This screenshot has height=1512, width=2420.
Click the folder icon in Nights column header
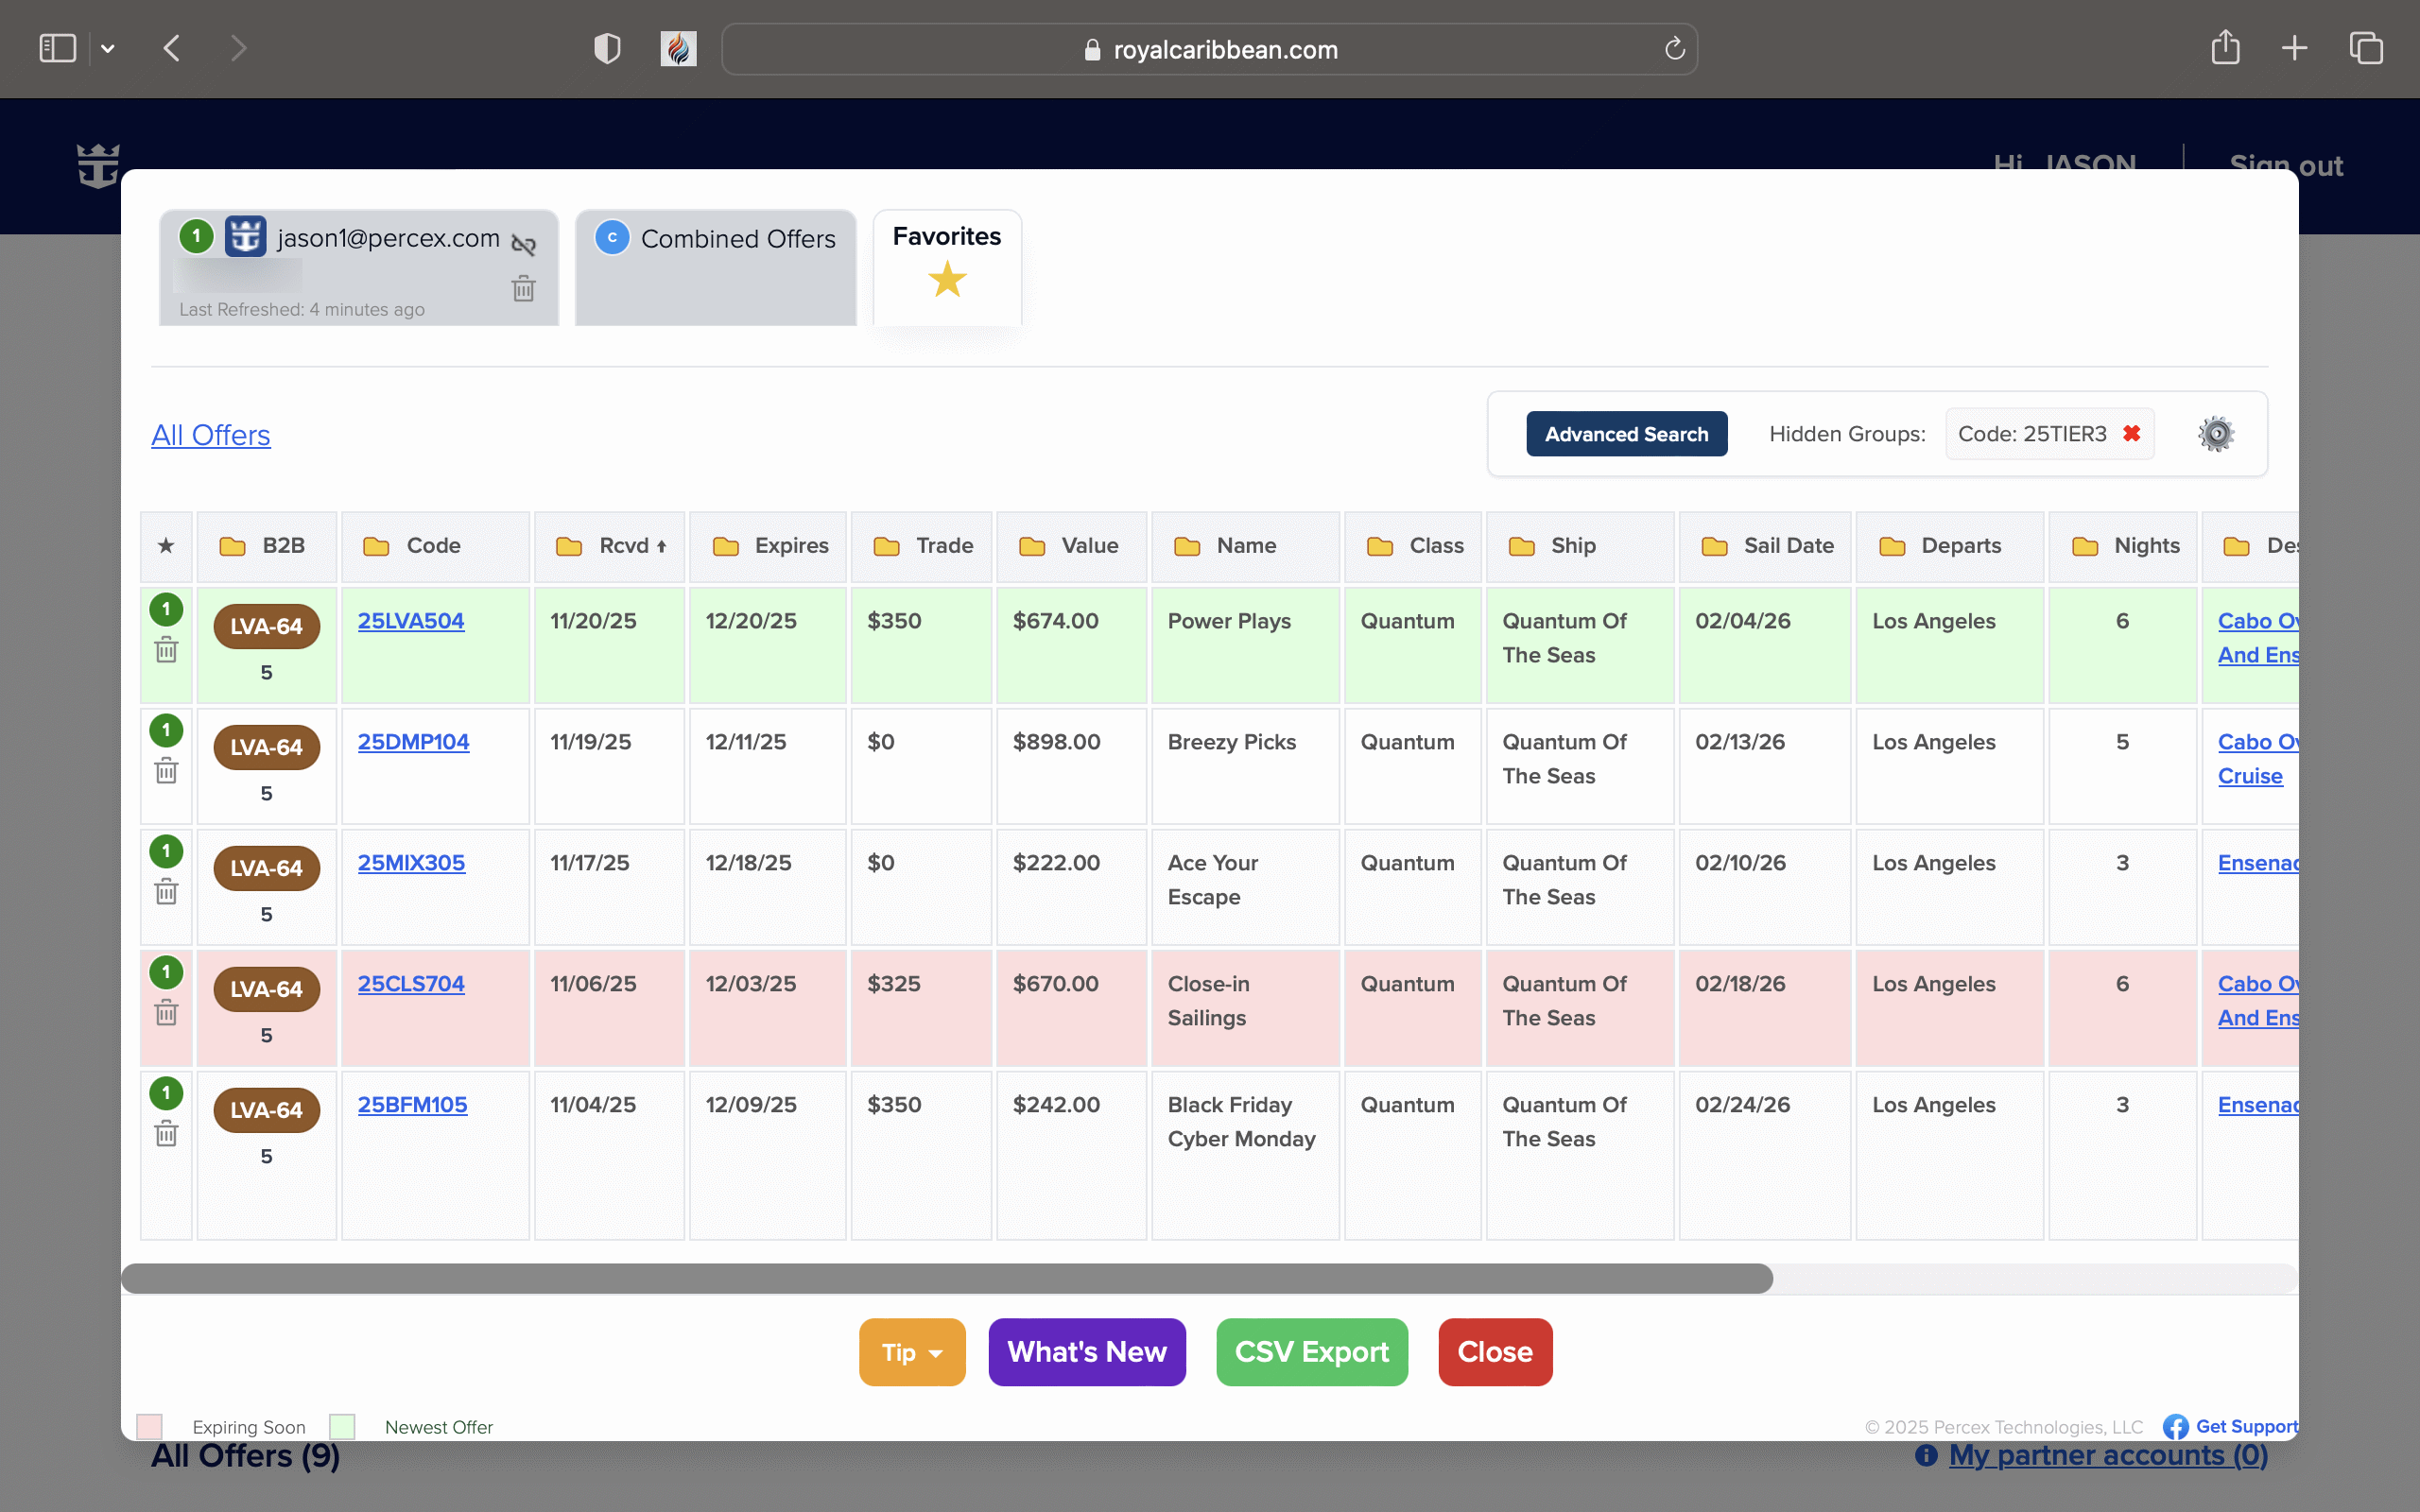2084,546
